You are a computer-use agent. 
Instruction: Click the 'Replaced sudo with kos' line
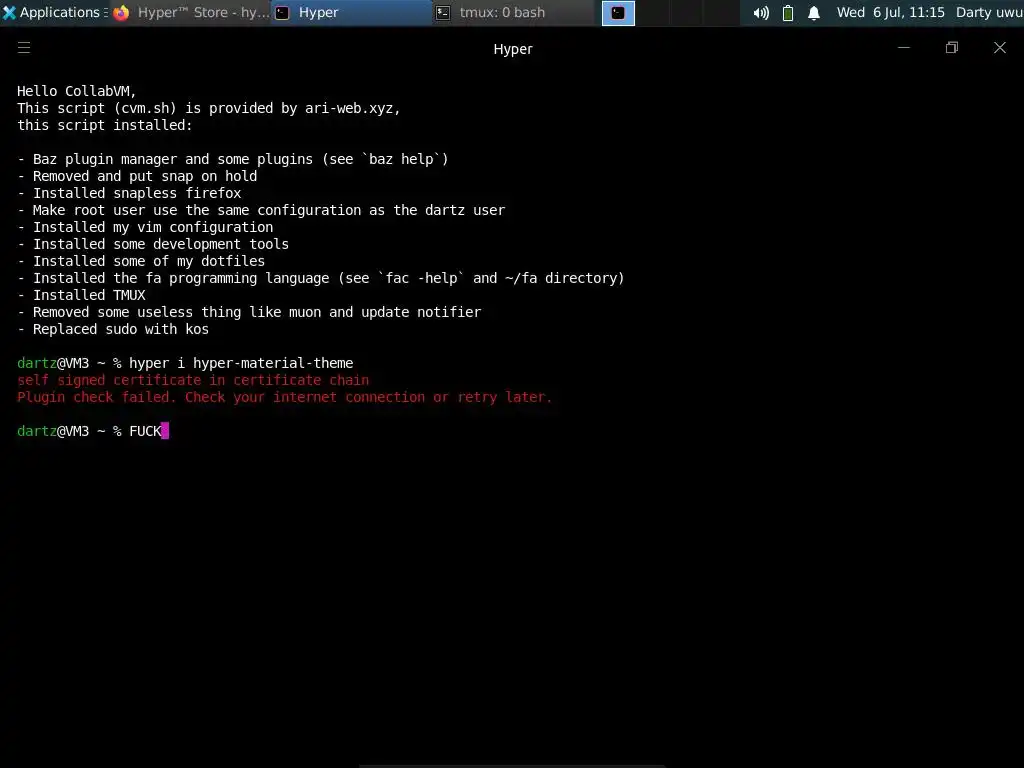pos(113,329)
